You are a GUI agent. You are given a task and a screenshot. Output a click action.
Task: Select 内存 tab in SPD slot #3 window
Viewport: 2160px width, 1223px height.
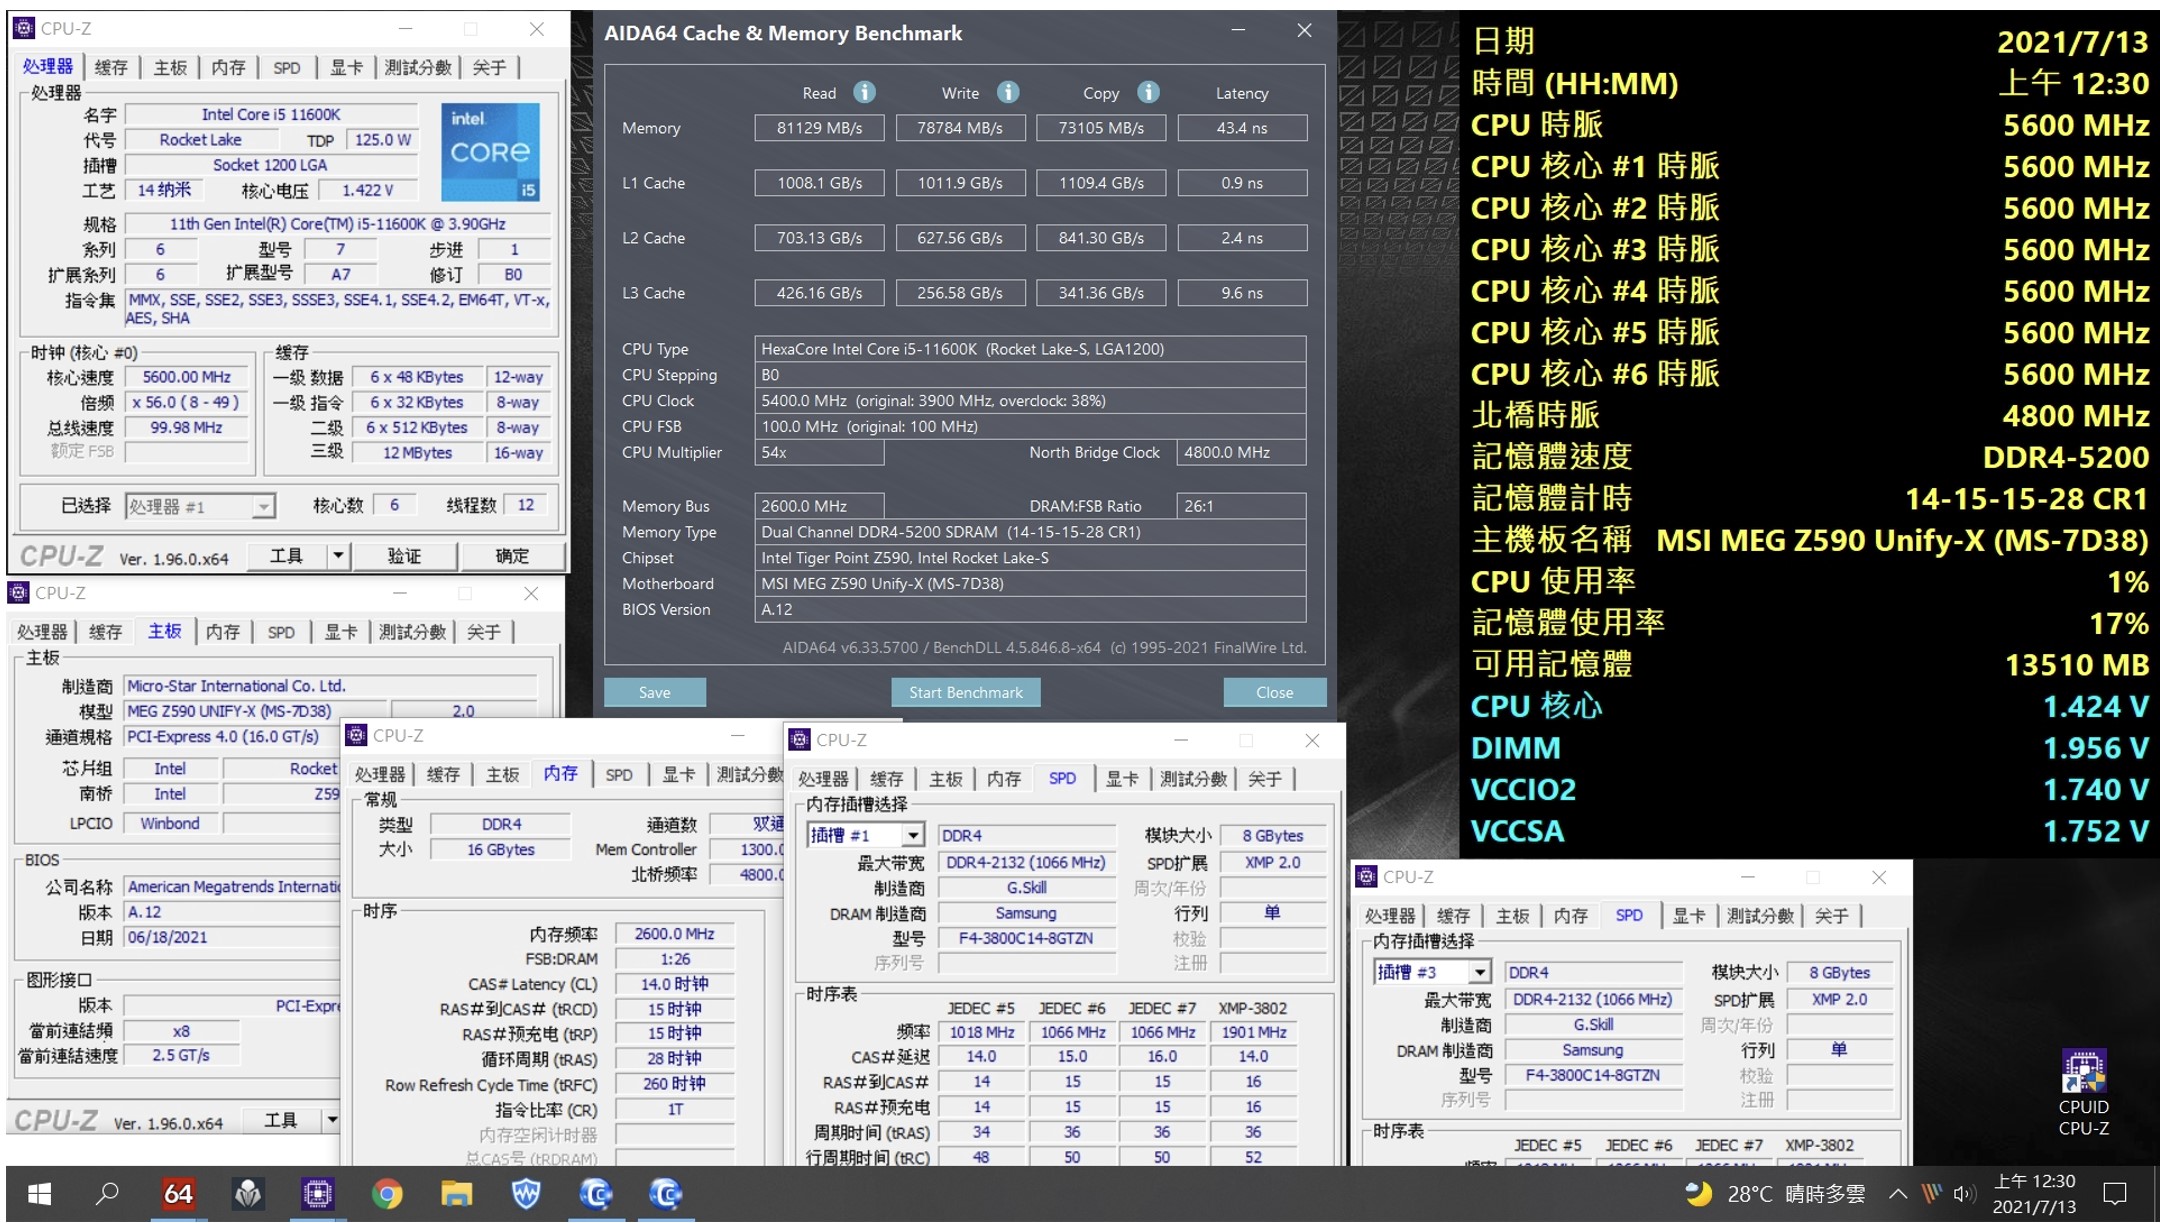click(x=1570, y=916)
